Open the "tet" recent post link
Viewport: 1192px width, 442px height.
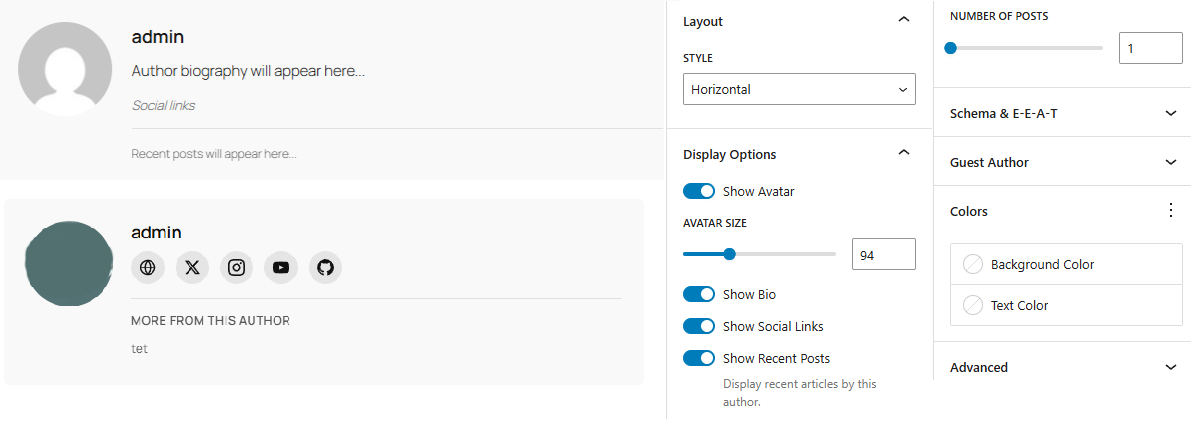(139, 349)
